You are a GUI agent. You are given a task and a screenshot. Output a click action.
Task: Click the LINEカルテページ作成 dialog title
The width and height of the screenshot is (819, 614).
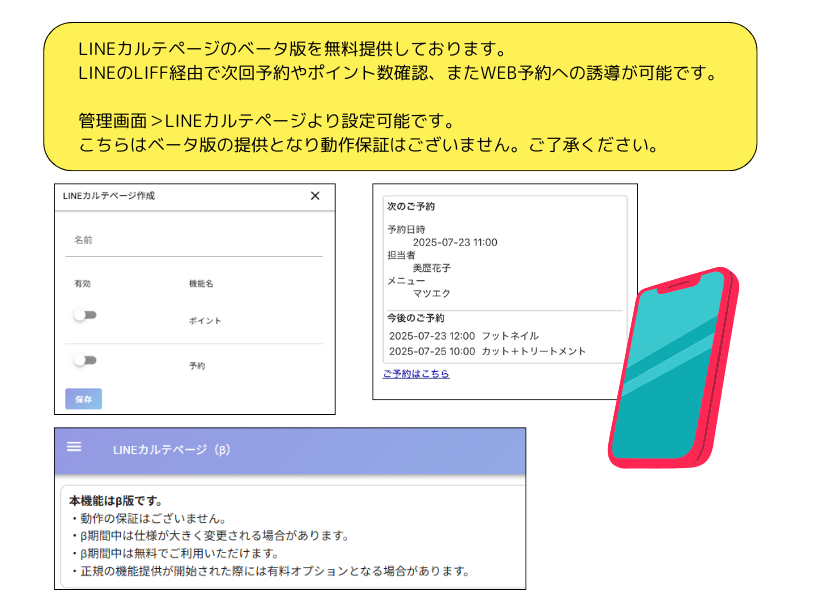[109, 196]
